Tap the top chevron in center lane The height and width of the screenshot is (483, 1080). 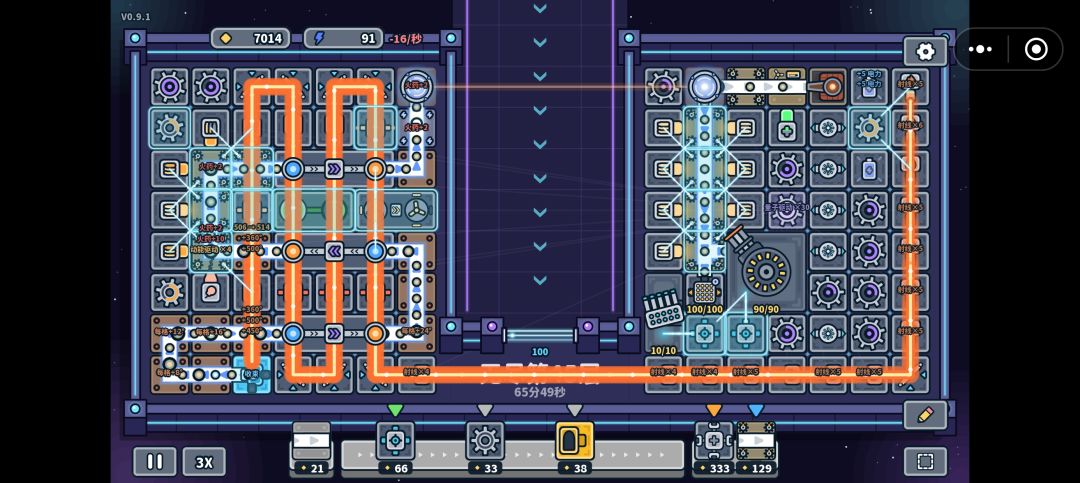[x=540, y=8]
